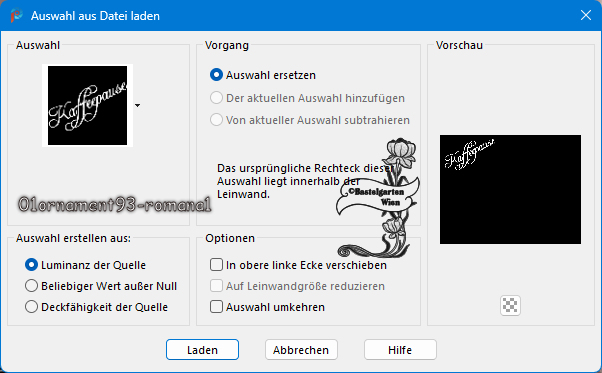Image resolution: width=602 pixels, height=373 pixels.
Task: Click the PaintShop Pro app icon in title bar
Action: 16,16
